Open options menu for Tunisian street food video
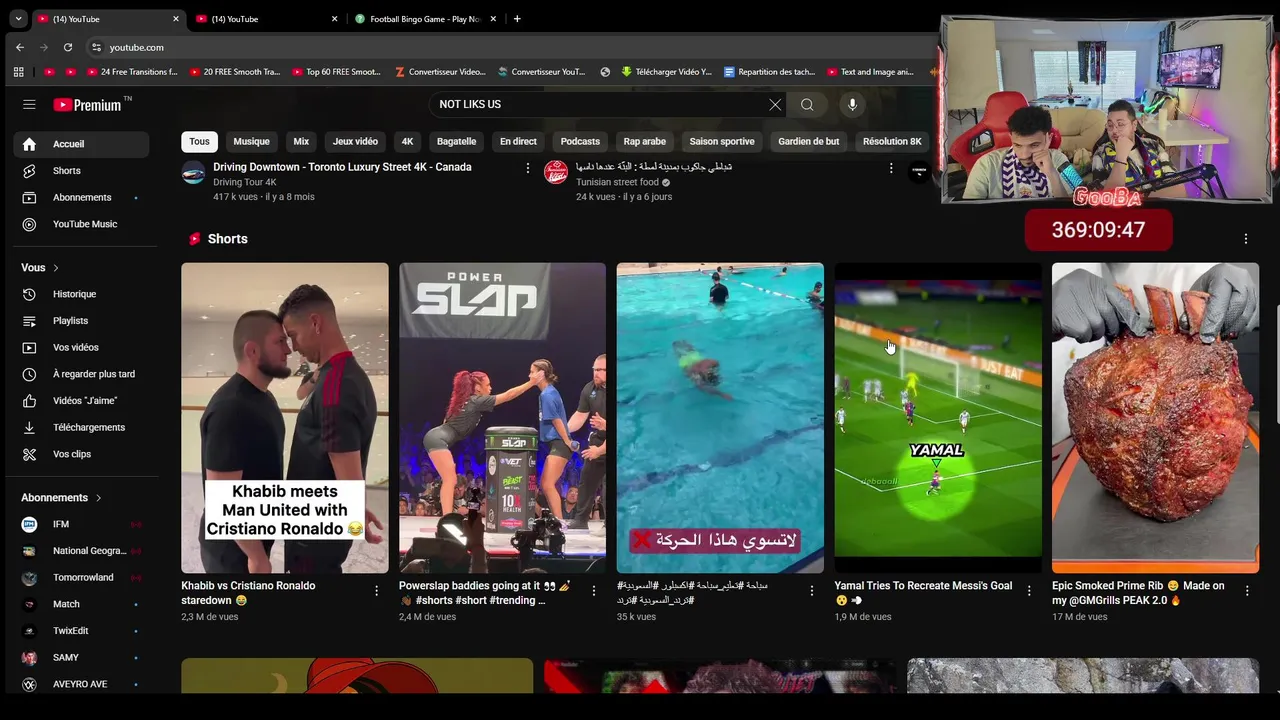This screenshot has width=1280, height=720. click(x=891, y=168)
